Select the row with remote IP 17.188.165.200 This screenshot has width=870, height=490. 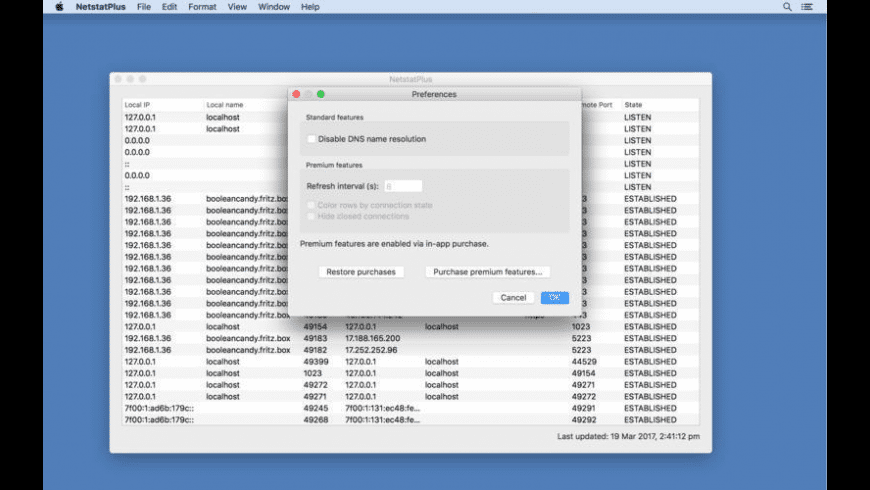[x=411, y=338]
